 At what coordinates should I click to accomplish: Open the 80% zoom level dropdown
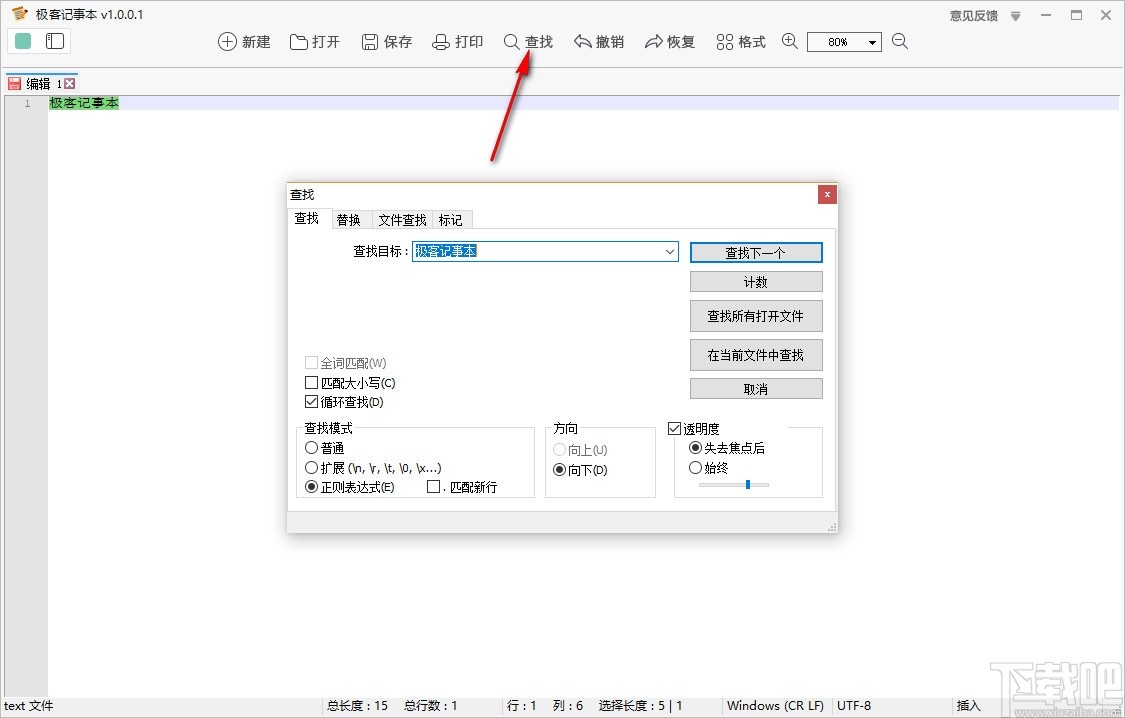click(872, 41)
